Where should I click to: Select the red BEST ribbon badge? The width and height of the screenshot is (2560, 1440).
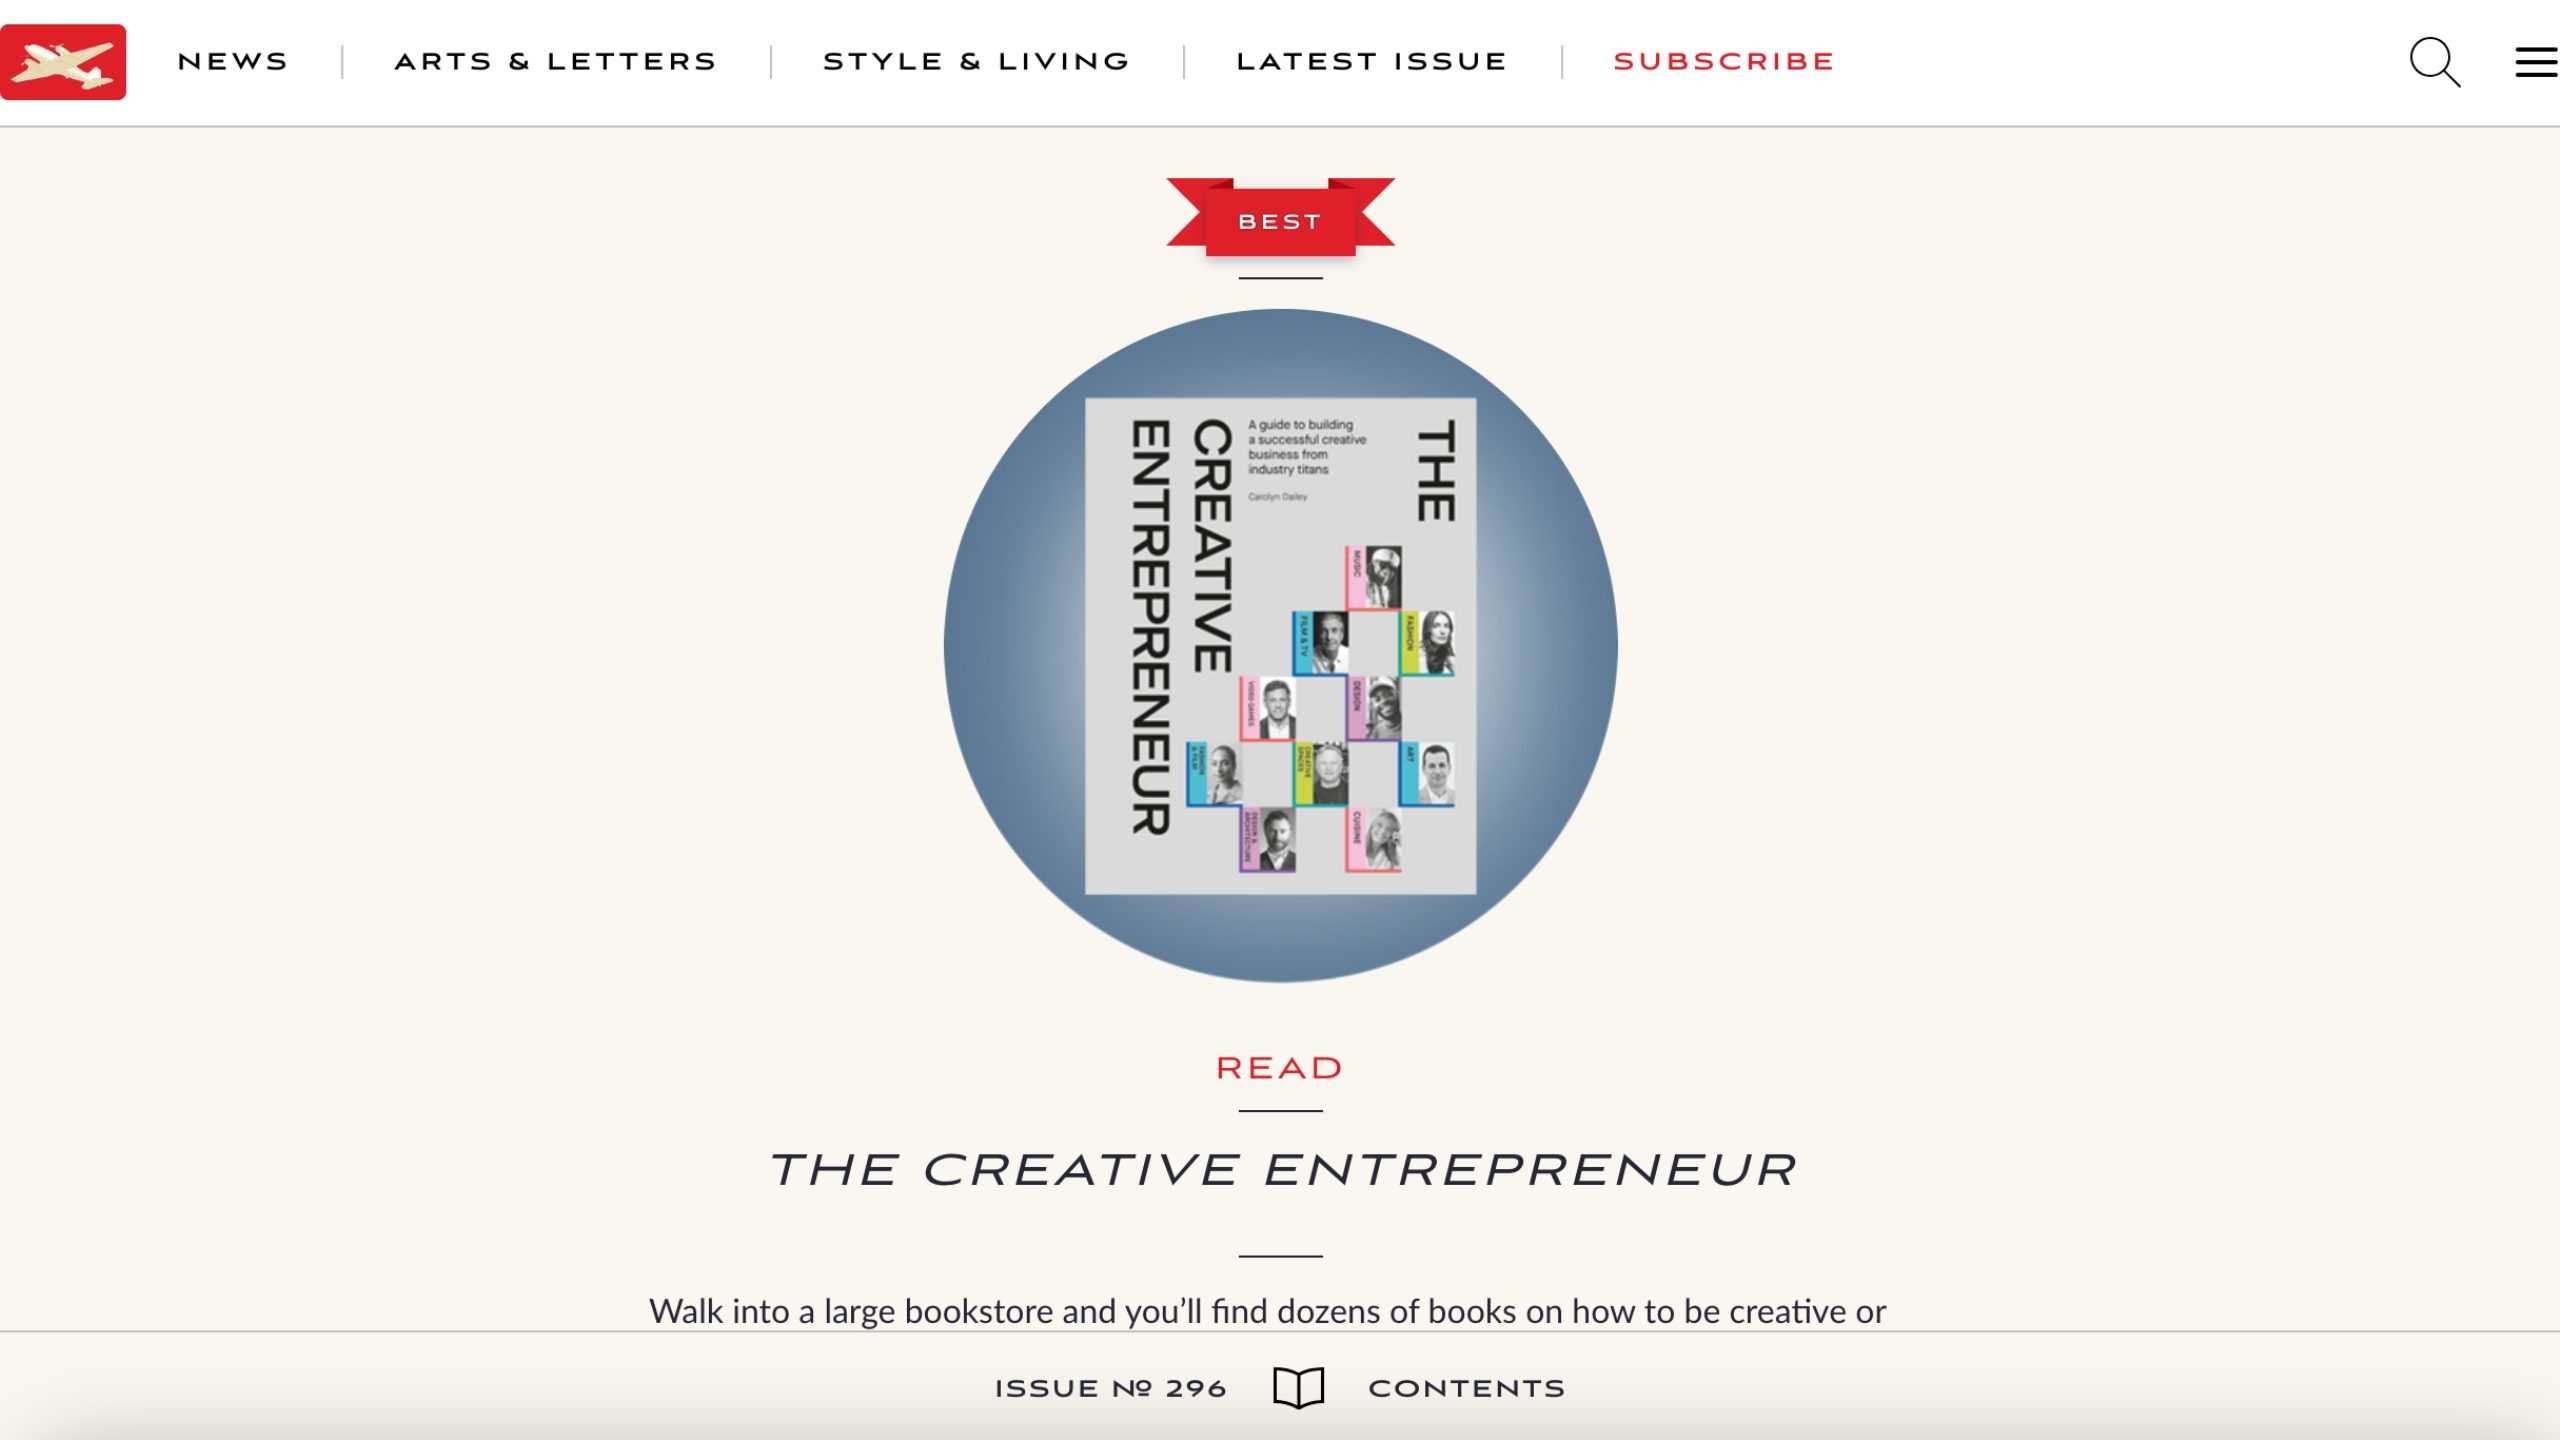pos(1280,220)
